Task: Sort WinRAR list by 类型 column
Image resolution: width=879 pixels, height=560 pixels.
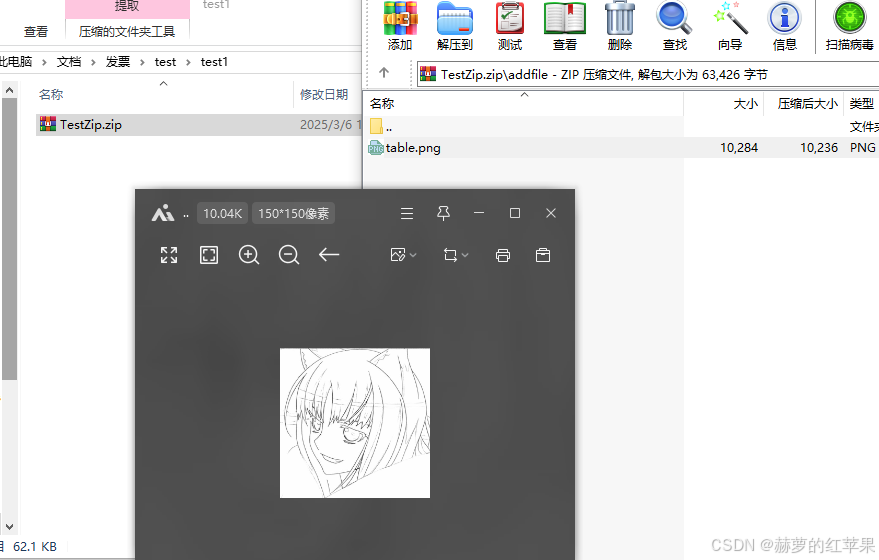Action: [x=862, y=104]
